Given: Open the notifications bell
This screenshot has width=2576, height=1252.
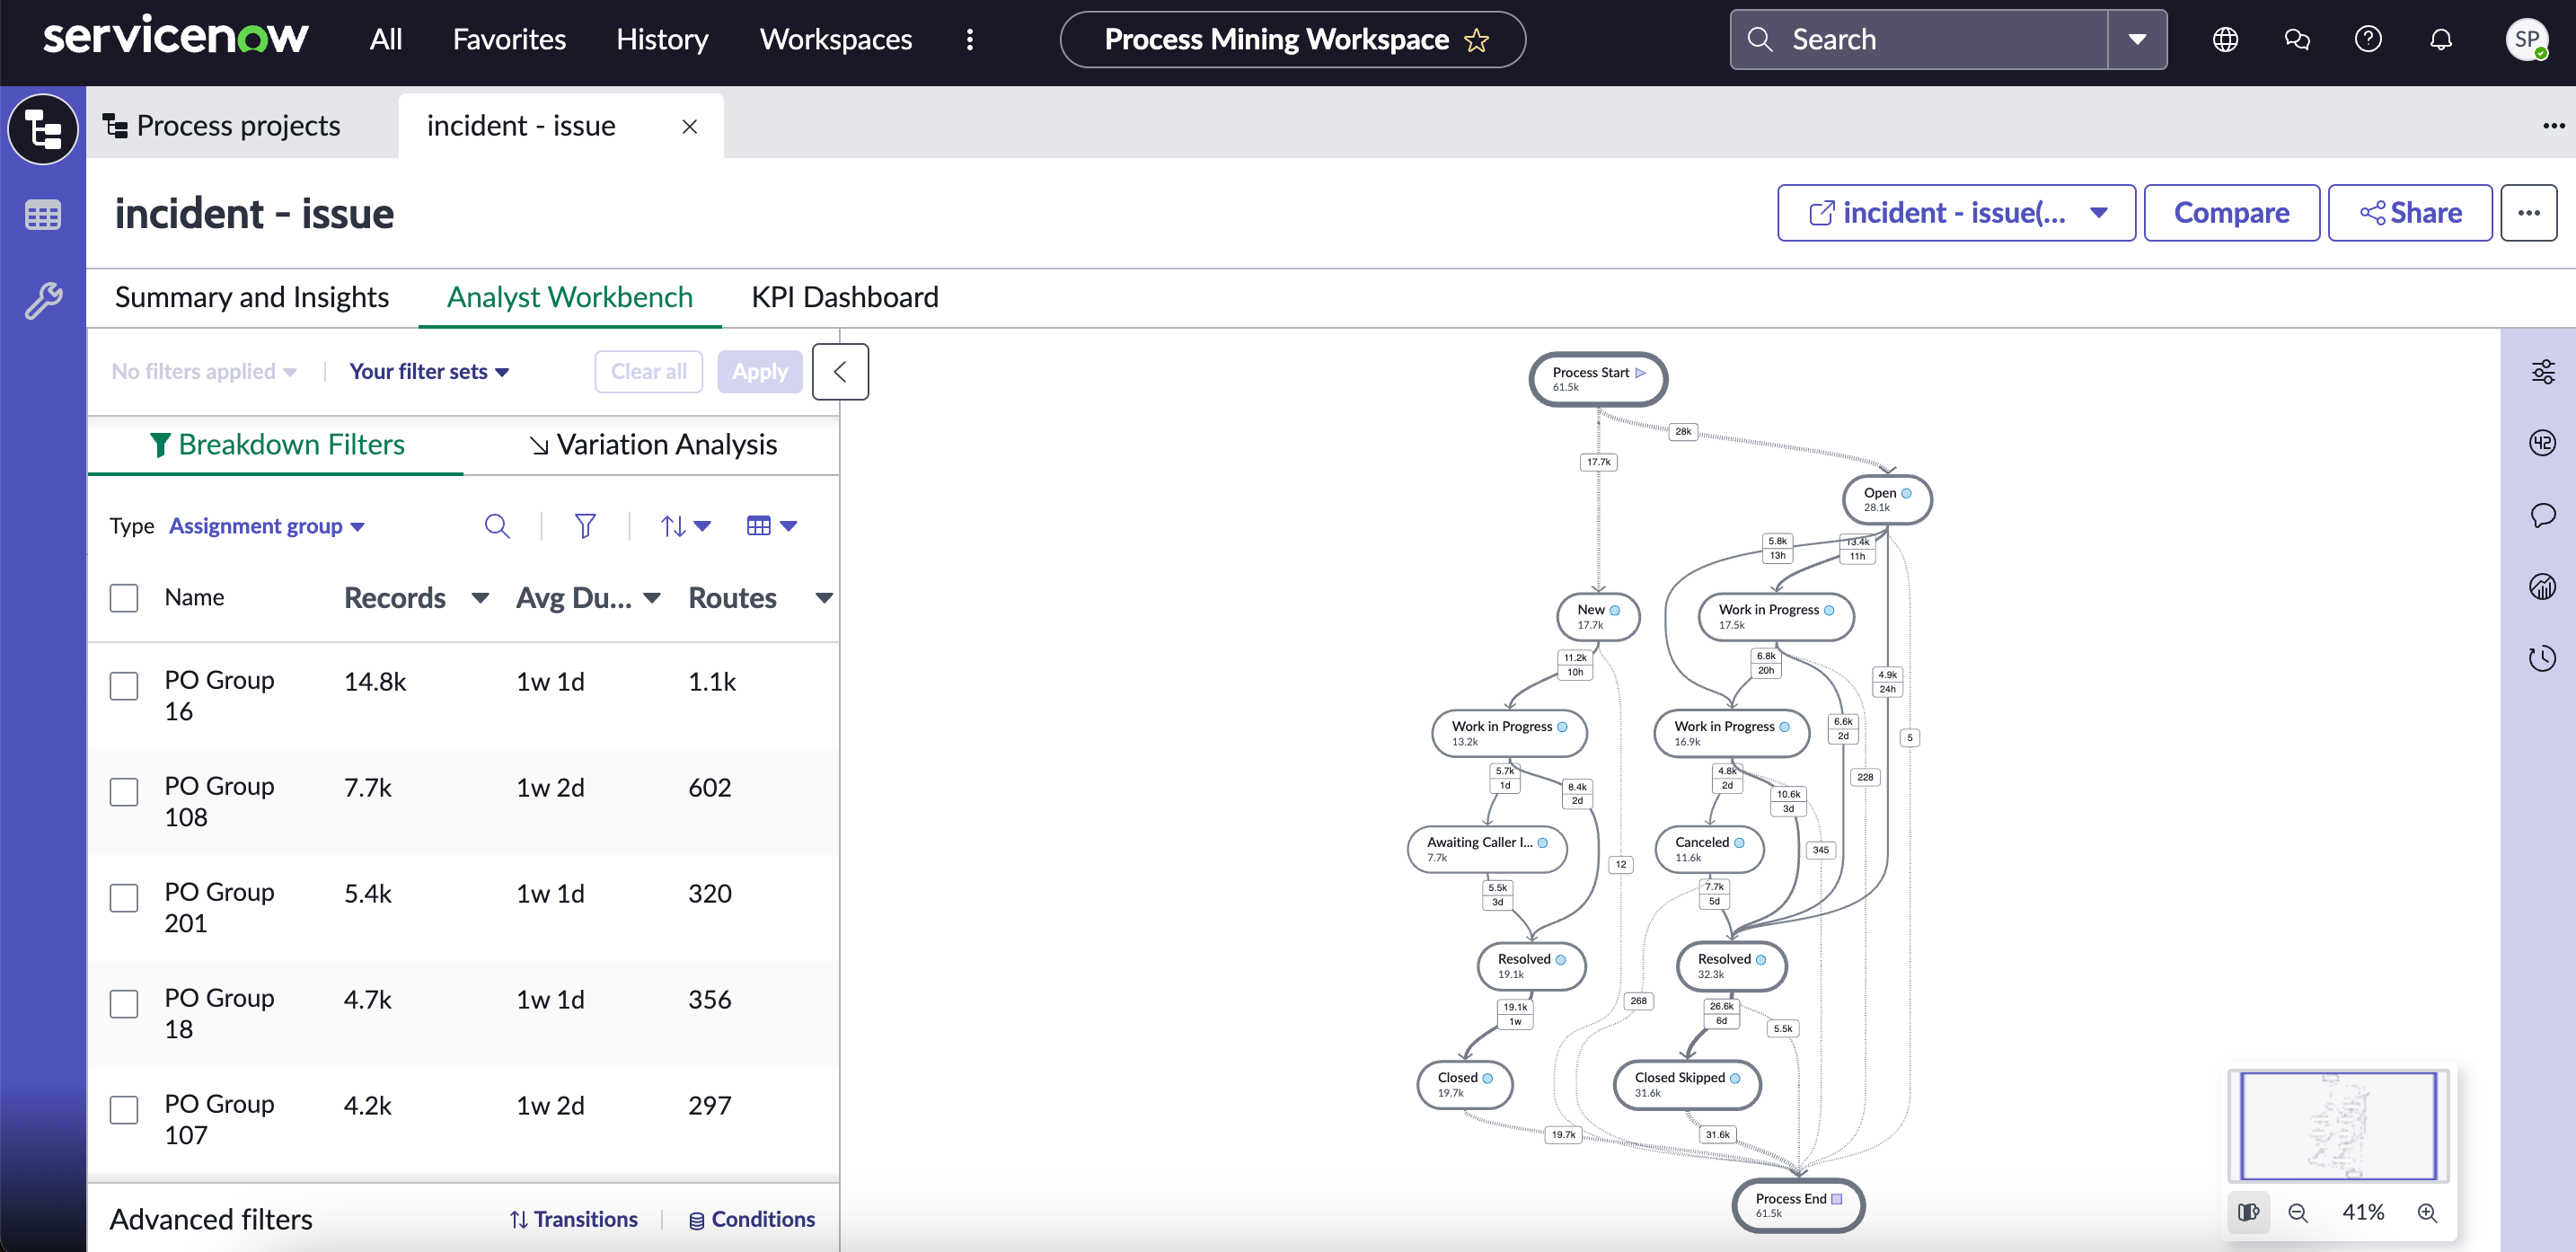Looking at the screenshot, I should [2441, 39].
